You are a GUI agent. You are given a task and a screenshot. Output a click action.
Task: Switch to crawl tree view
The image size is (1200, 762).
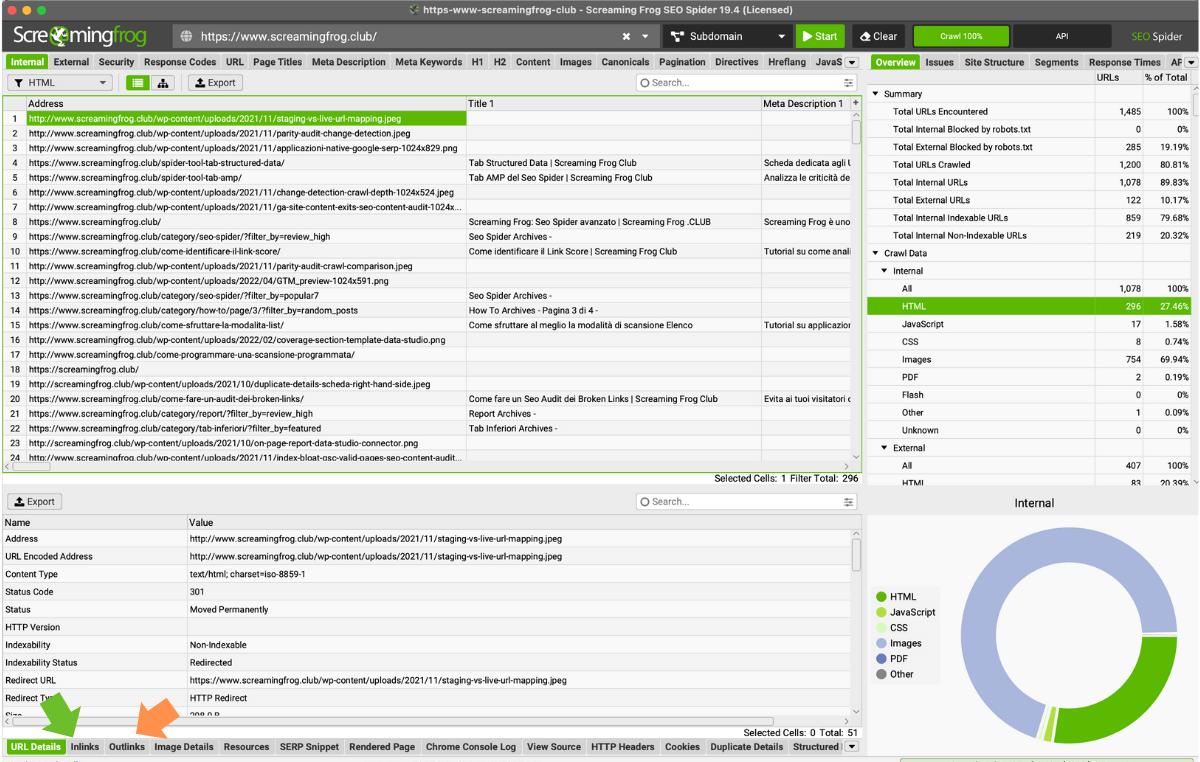pyautogui.click(x=163, y=82)
